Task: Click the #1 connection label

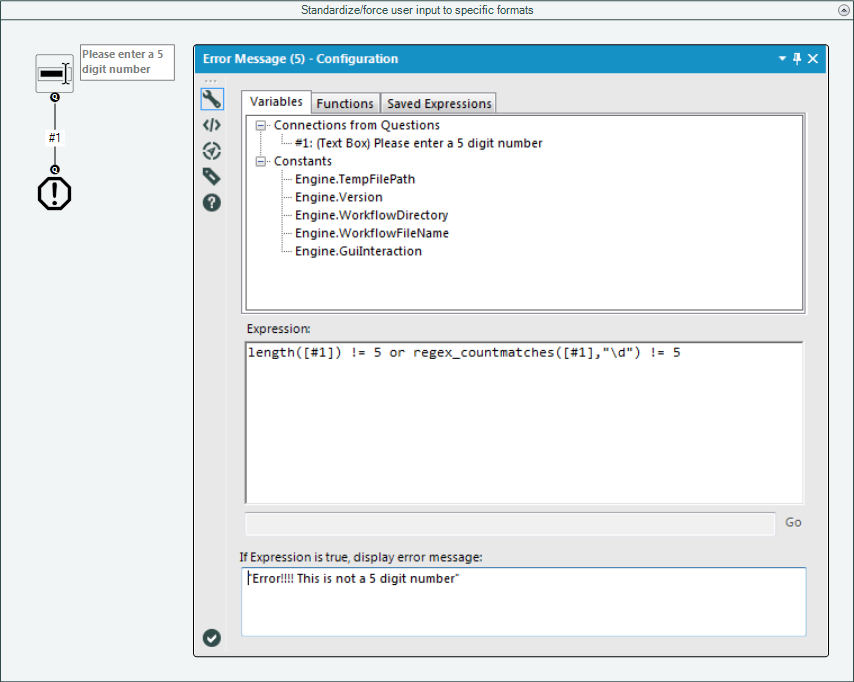Action: [54, 138]
